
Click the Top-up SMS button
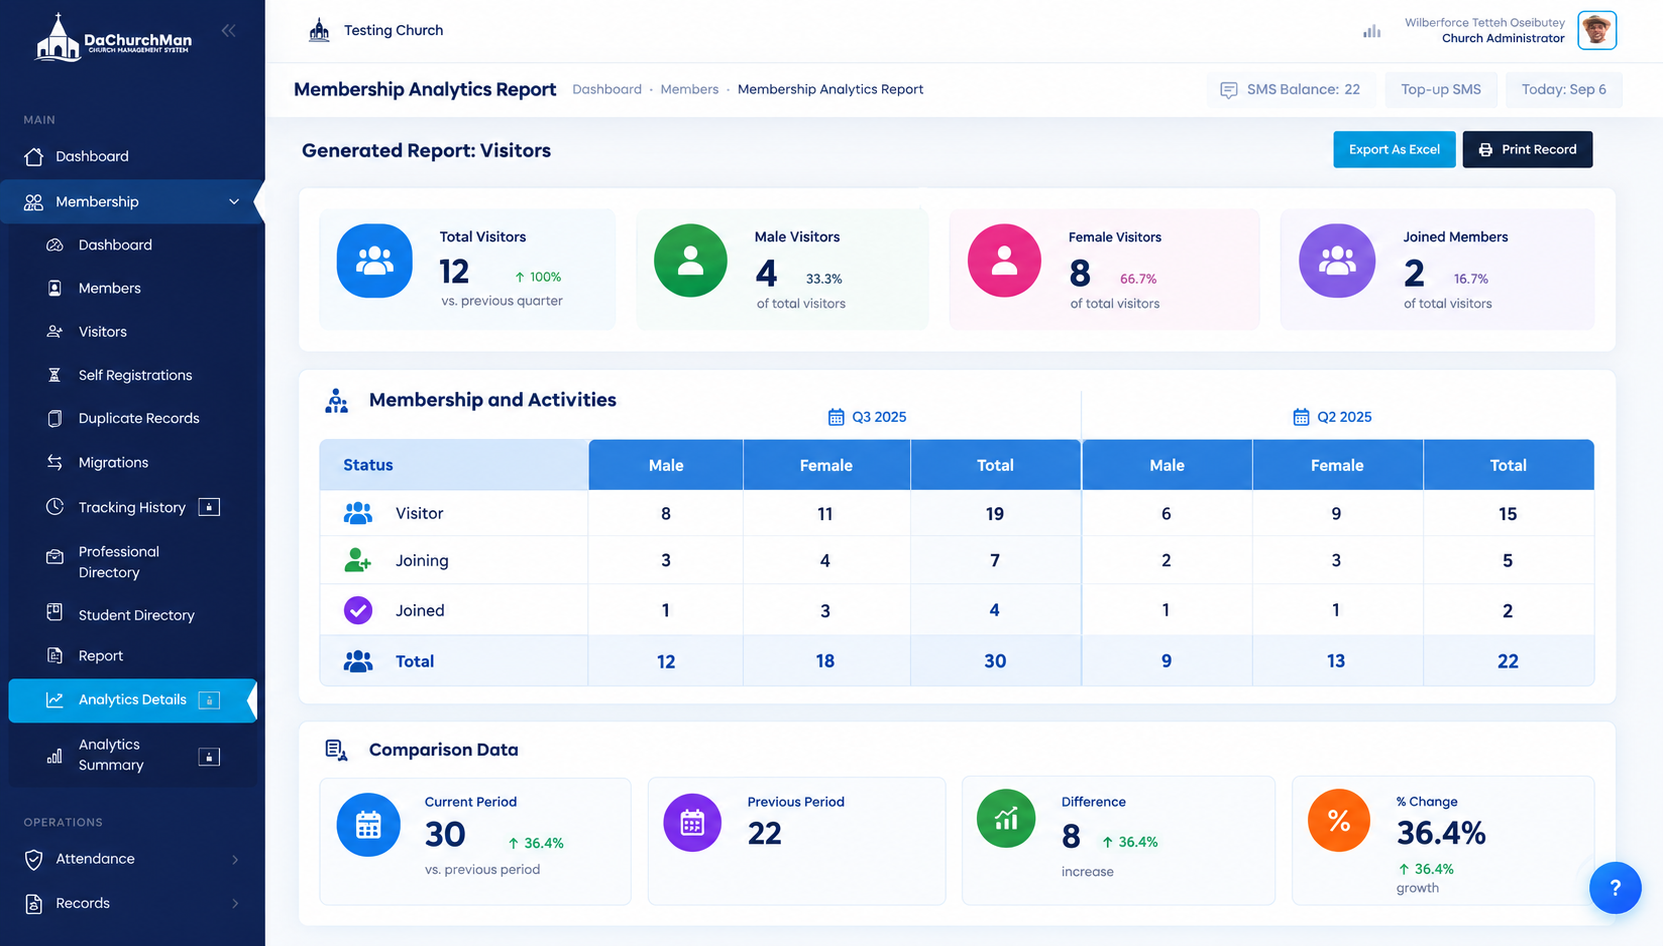click(x=1441, y=90)
